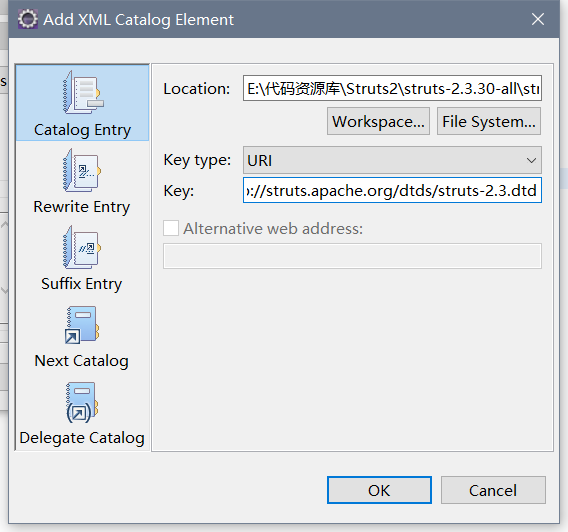
Task: Close the Add XML Catalog Element dialog
Action: click(538, 19)
